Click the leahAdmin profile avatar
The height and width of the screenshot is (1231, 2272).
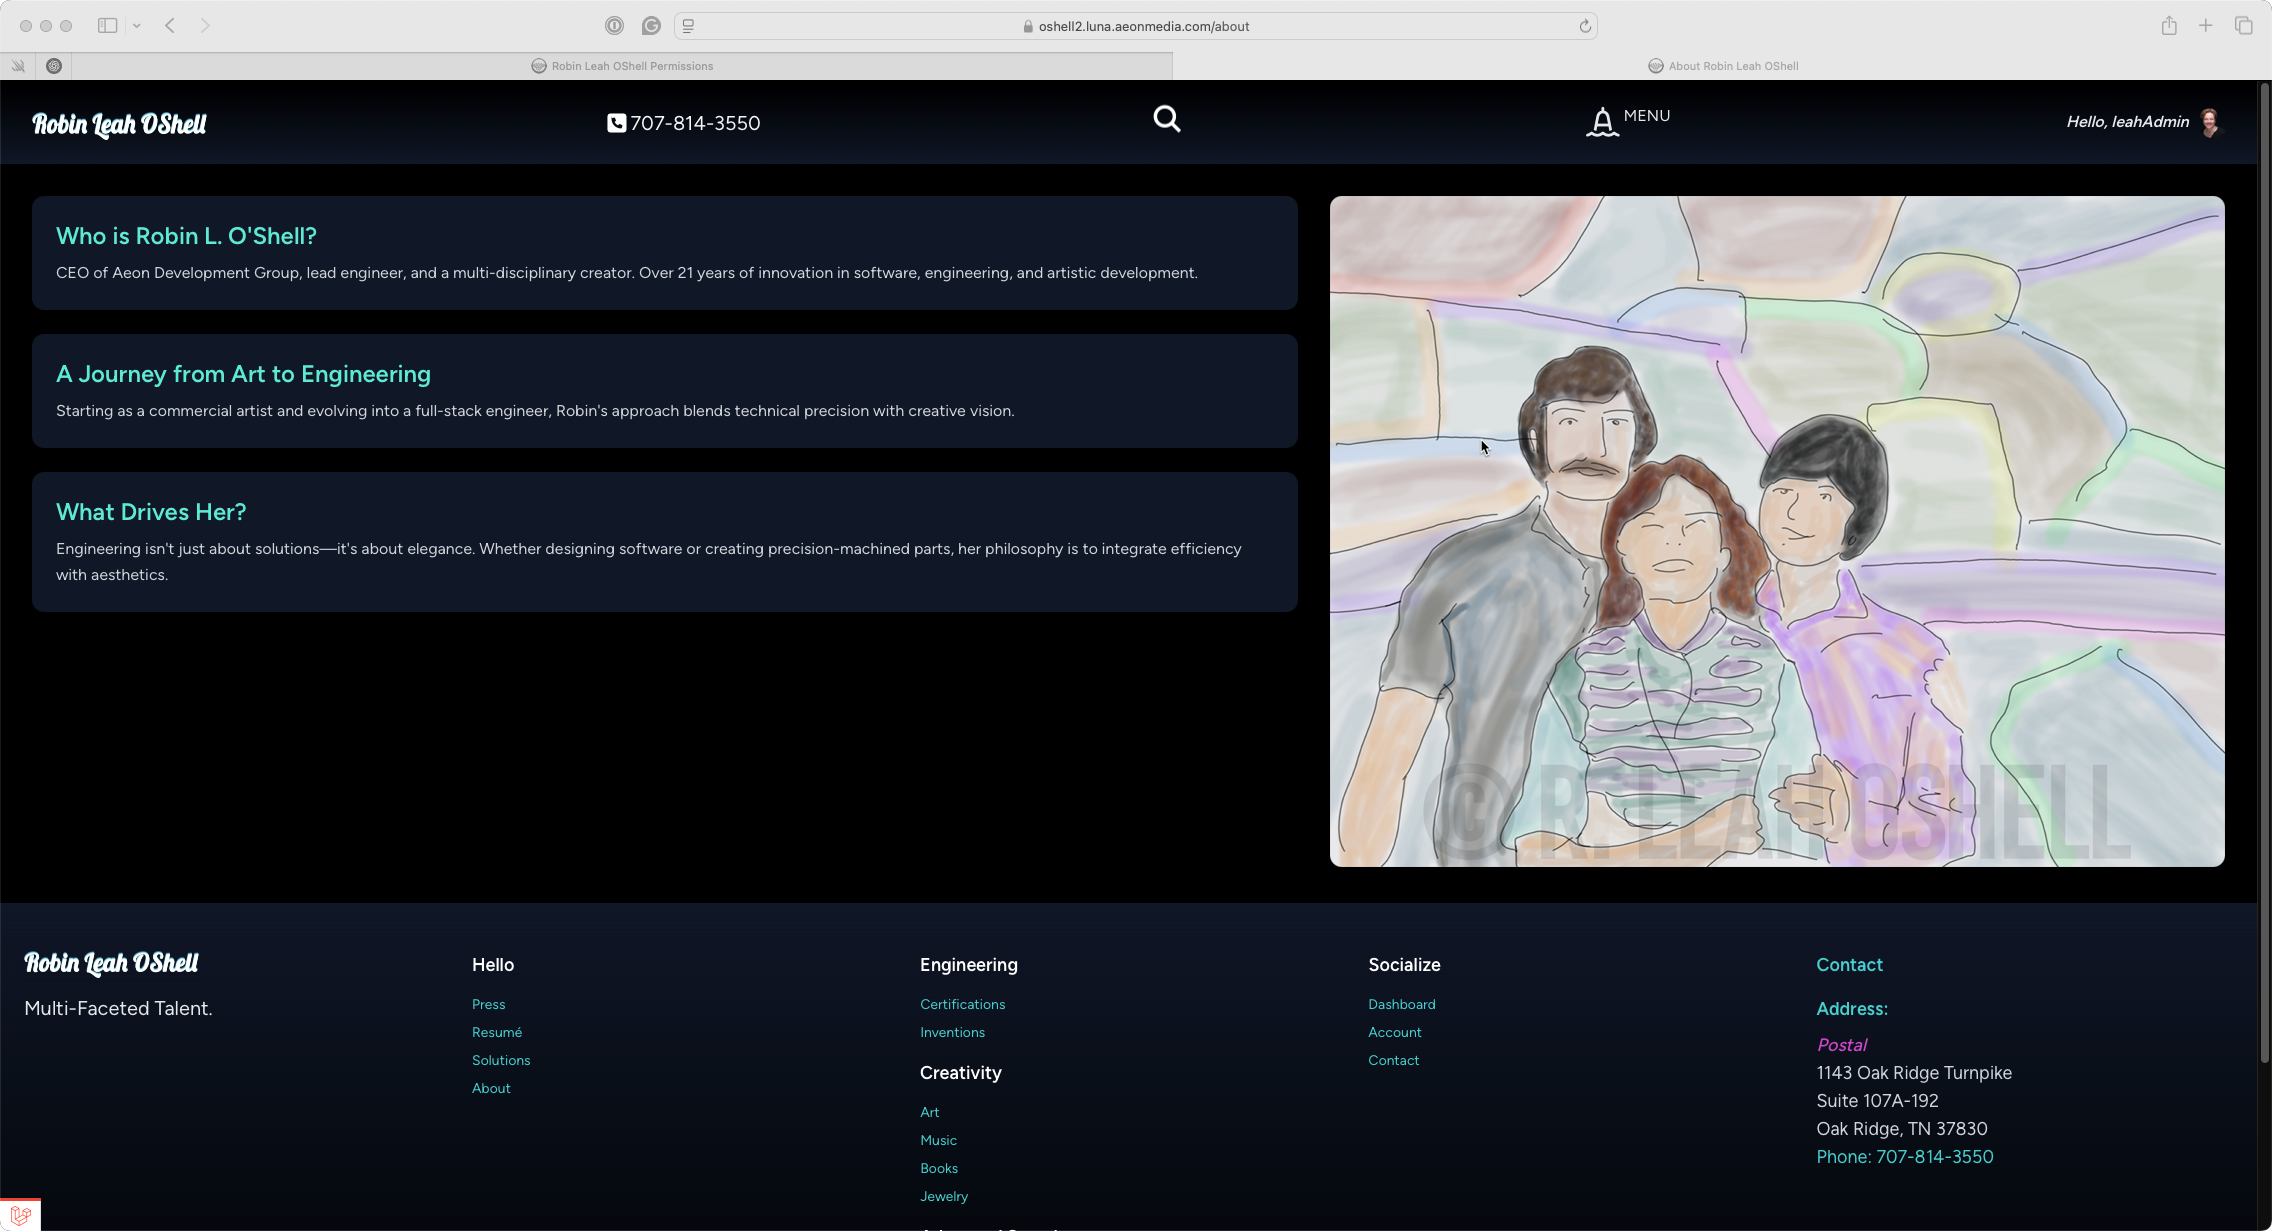point(2210,122)
